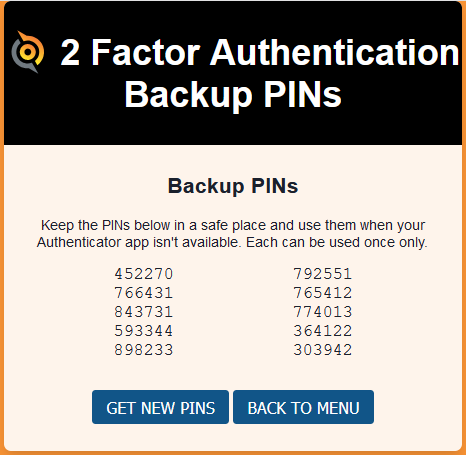
Task: Select backup PIN 303942
Action: pyautogui.click(x=323, y=350)
